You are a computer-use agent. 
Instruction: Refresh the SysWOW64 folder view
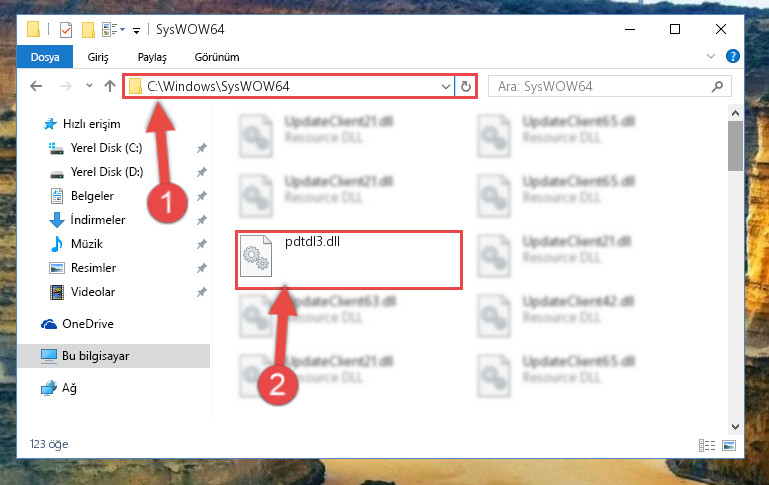click(465, 87)
